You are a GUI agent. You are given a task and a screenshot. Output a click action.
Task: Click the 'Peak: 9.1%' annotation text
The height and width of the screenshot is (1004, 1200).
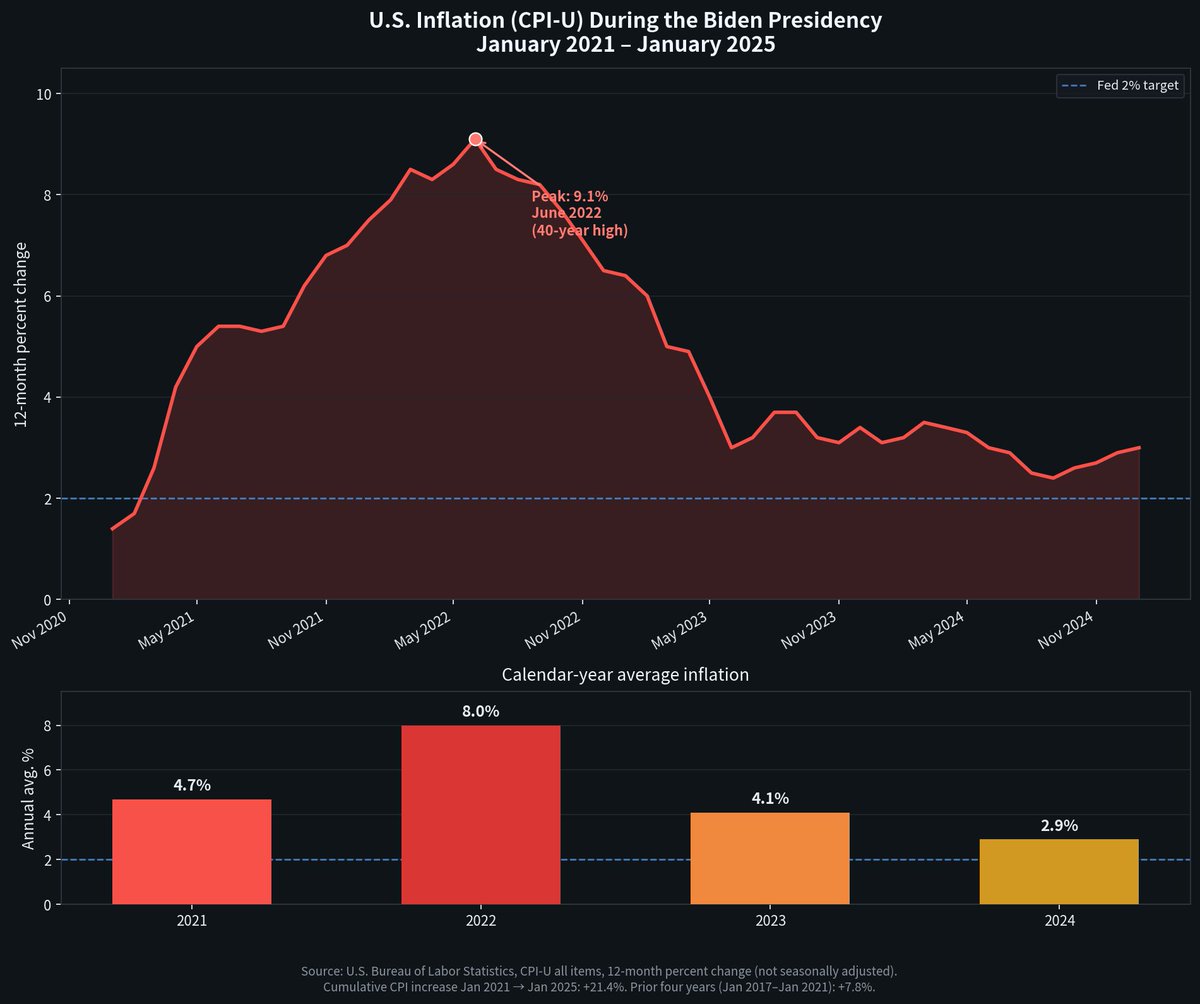coord(569,196)
